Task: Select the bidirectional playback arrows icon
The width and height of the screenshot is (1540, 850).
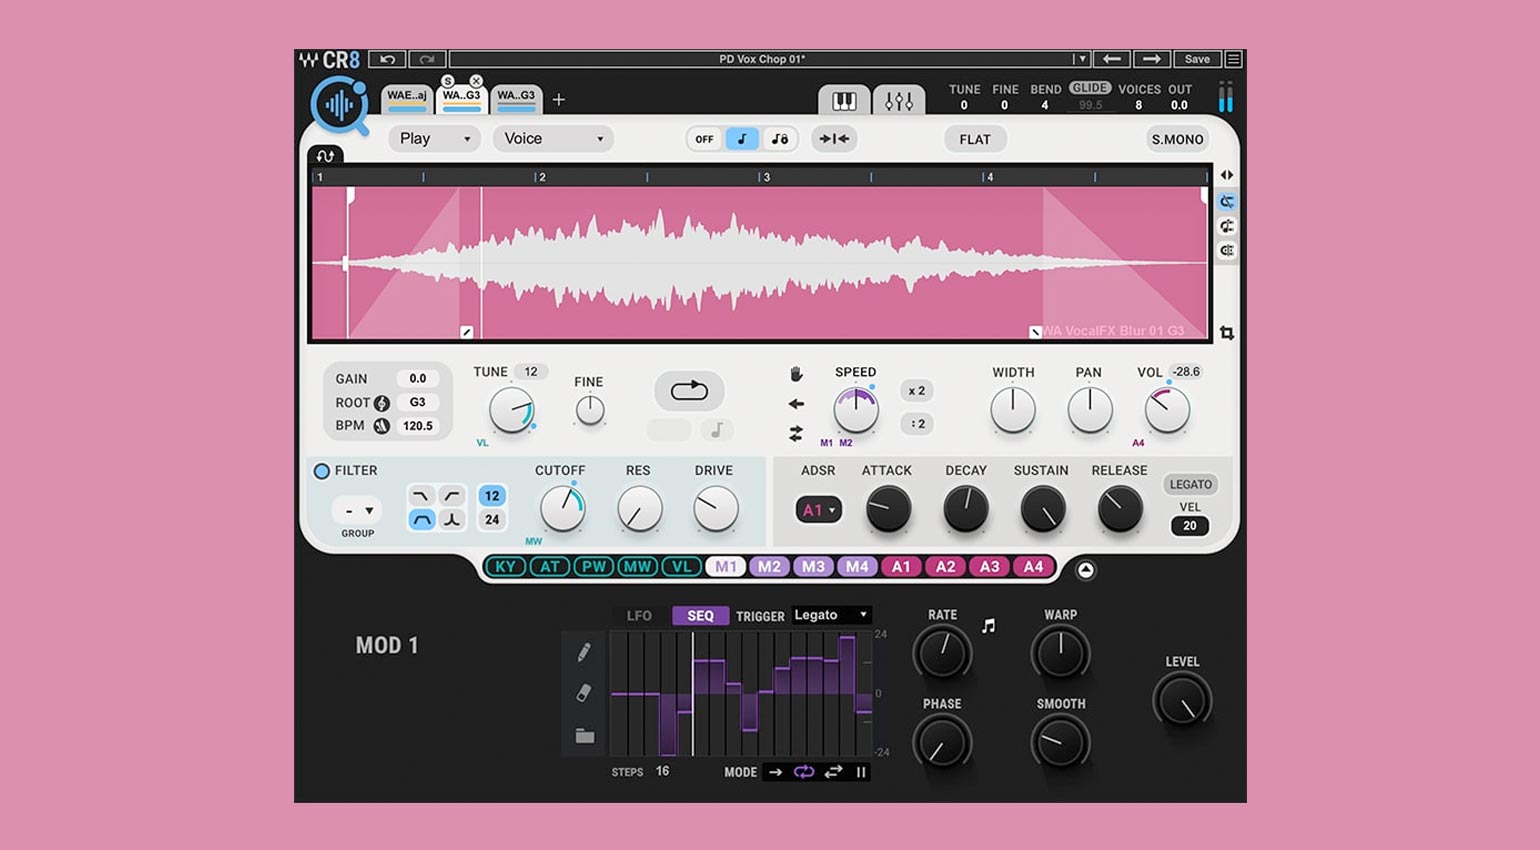Action: tap(796, 433)
